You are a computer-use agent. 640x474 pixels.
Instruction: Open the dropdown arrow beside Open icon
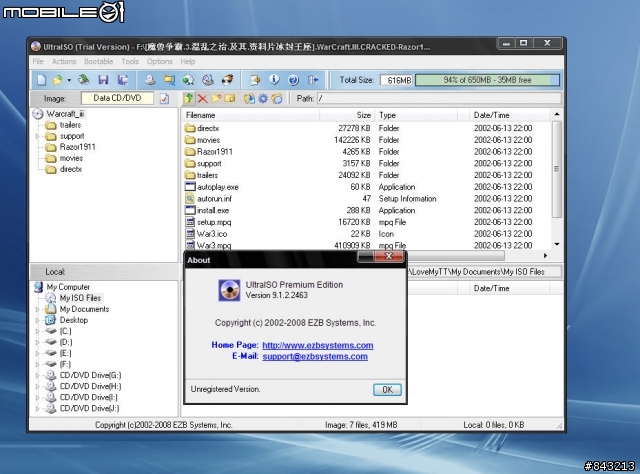[x=69, y=80]
